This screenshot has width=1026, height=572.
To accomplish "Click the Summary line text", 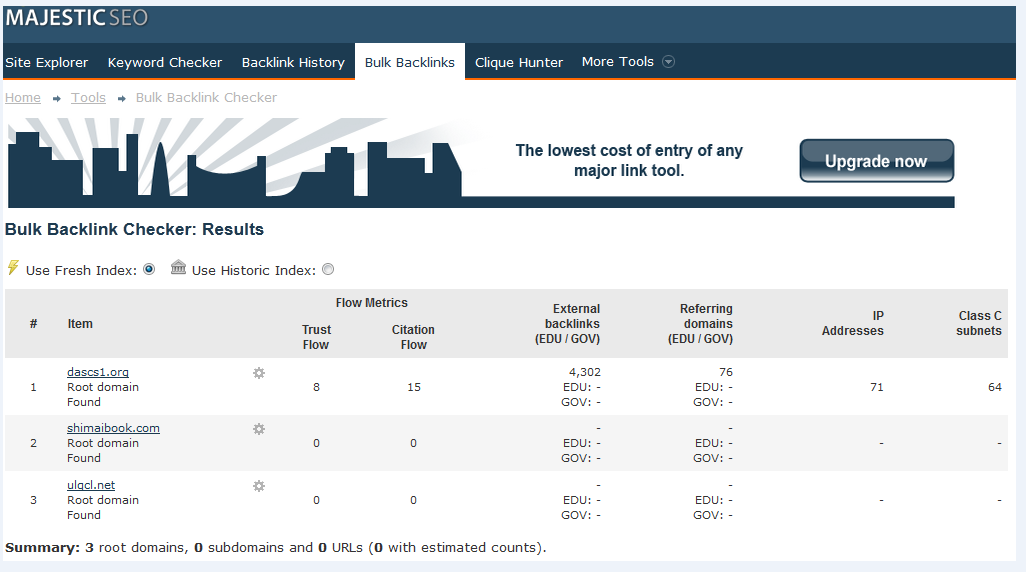I will point(275,547).
